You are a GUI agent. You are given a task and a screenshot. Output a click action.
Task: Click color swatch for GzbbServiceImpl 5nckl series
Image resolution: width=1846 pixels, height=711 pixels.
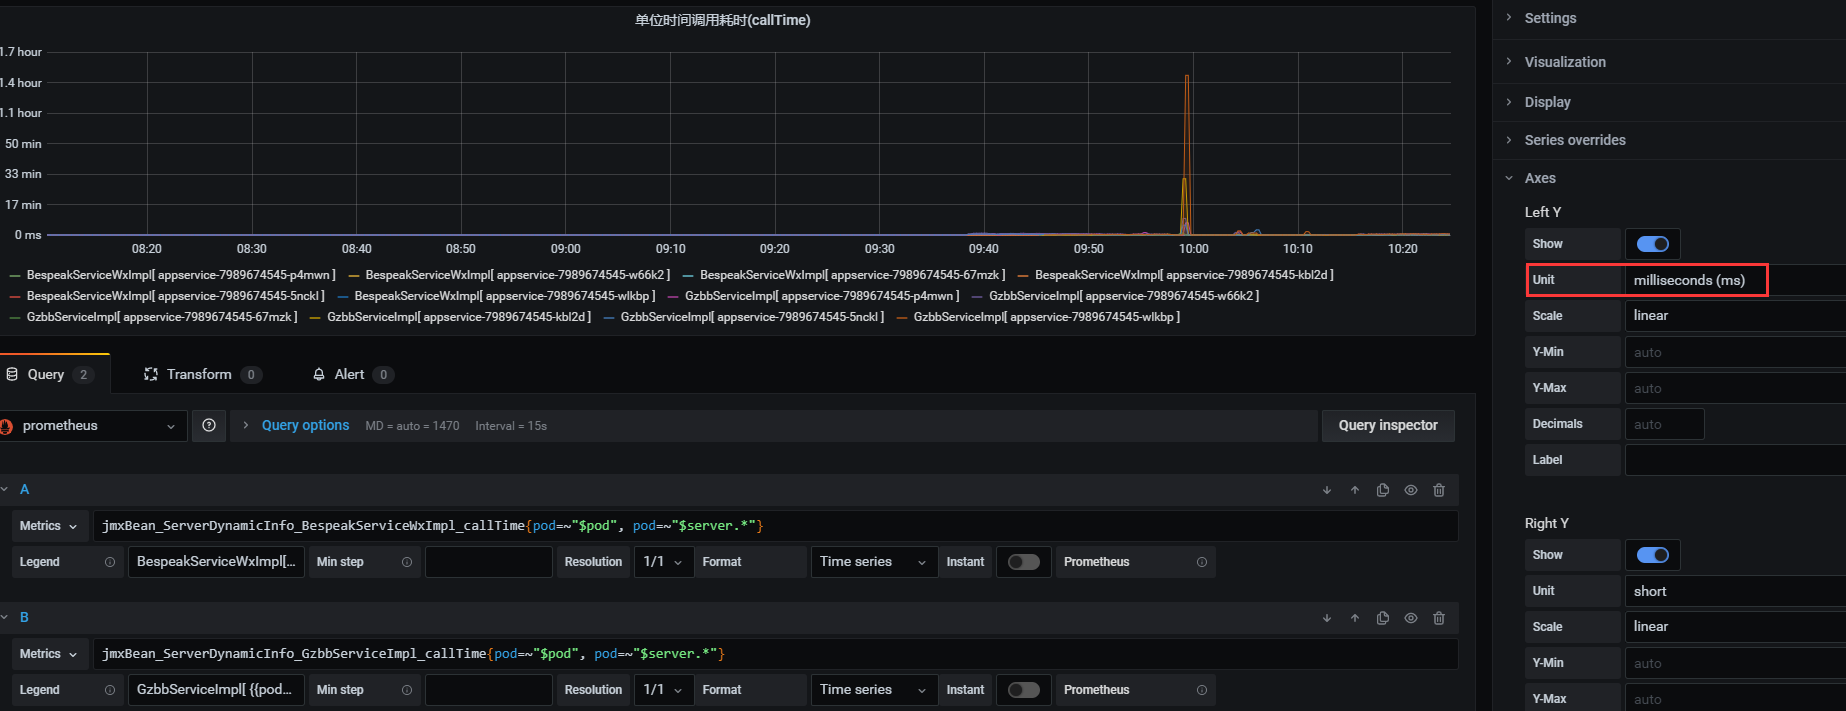click(609, 317)
